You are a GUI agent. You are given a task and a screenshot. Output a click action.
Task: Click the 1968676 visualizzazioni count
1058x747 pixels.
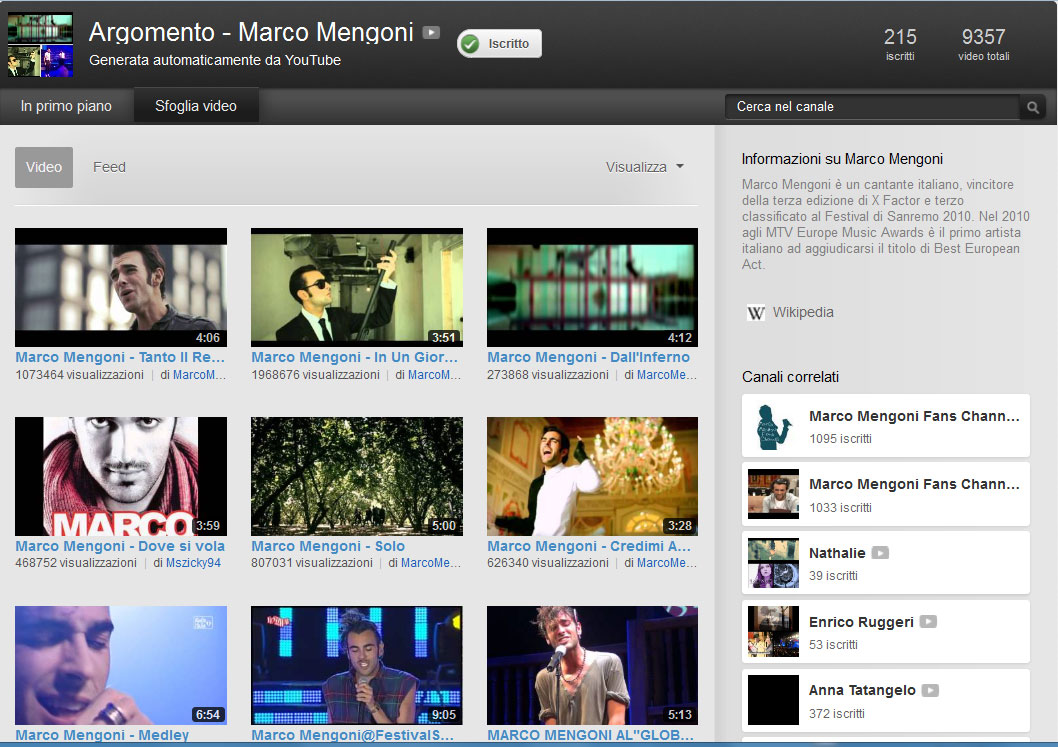pos(315,375)
